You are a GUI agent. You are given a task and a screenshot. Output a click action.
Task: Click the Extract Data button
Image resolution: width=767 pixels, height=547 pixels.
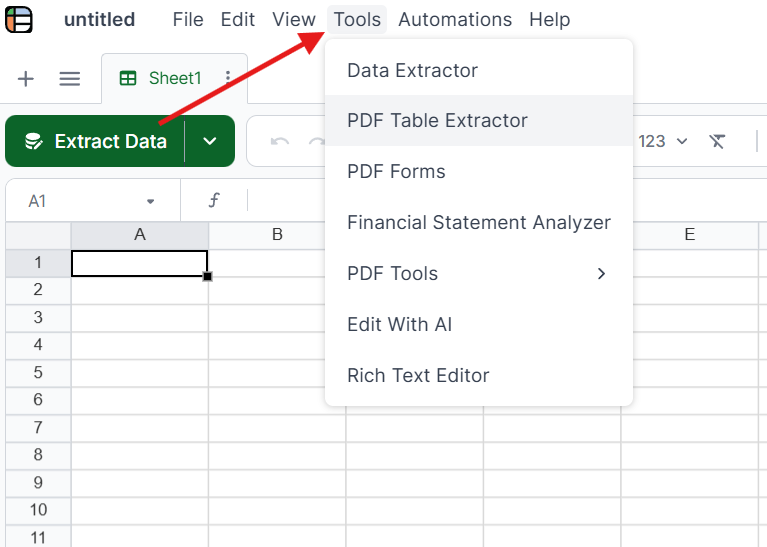pos(95,141)
